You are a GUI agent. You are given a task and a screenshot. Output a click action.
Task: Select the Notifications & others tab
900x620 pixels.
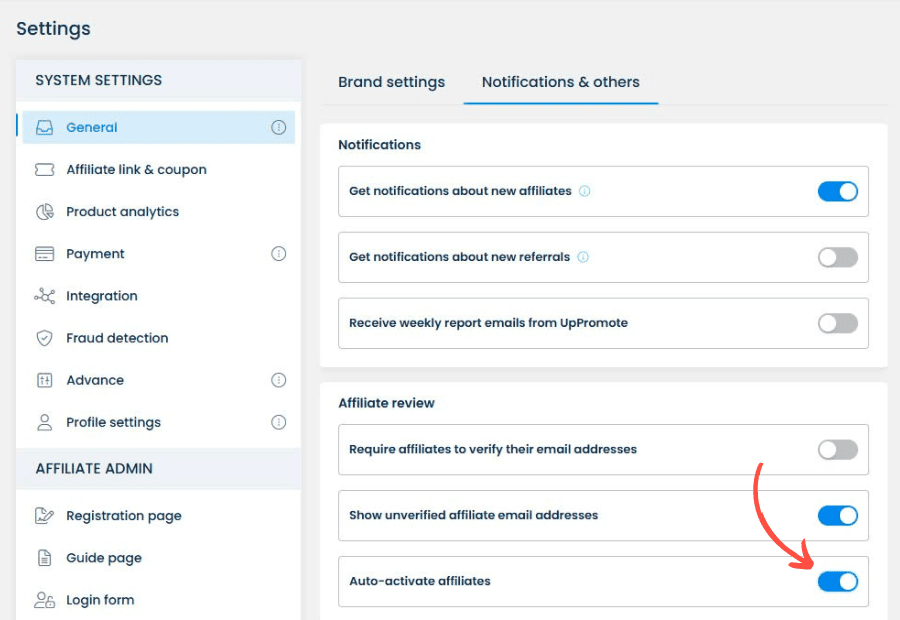(560, 82)
